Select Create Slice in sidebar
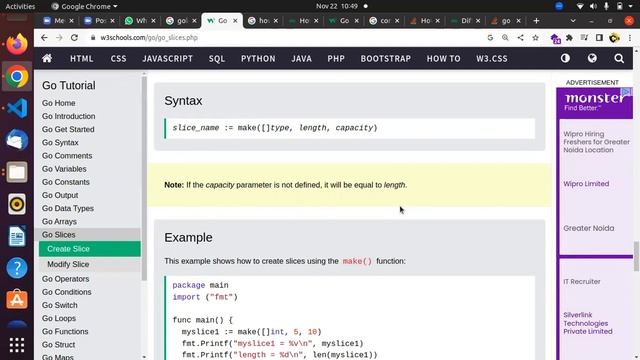 pos(89,249)
